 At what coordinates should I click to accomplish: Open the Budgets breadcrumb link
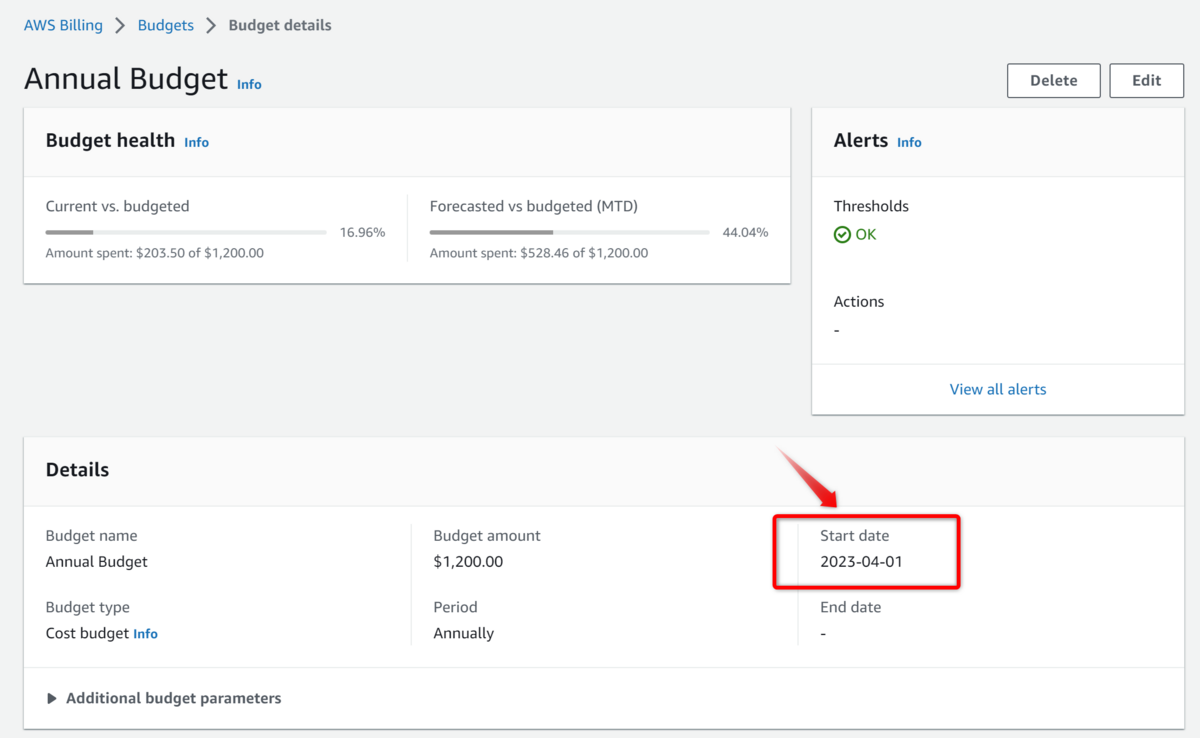(x=165, y=25)
